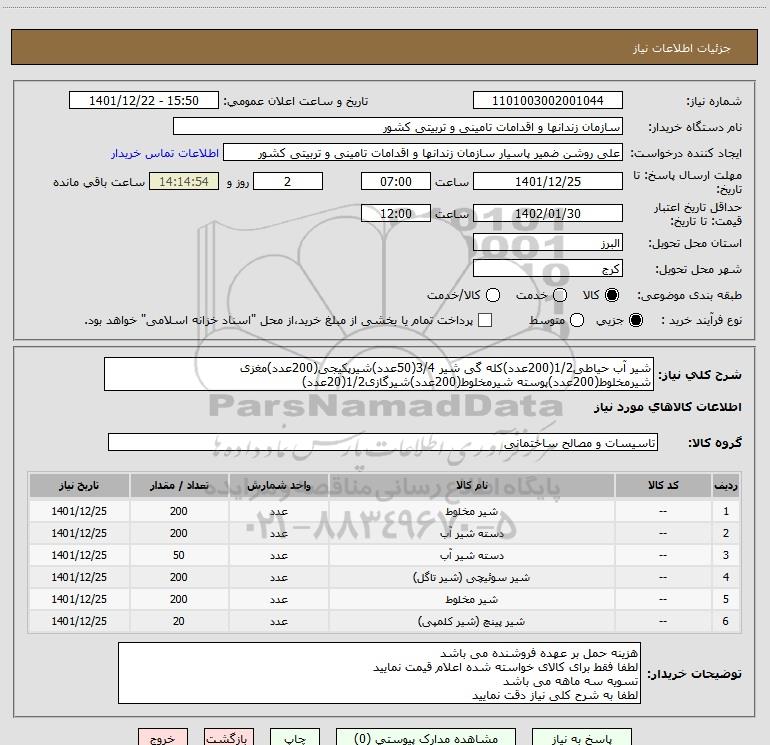Click the countdown timer 14:14:54
This screenshot has height=745, width=770.
[x=184, y=181]
